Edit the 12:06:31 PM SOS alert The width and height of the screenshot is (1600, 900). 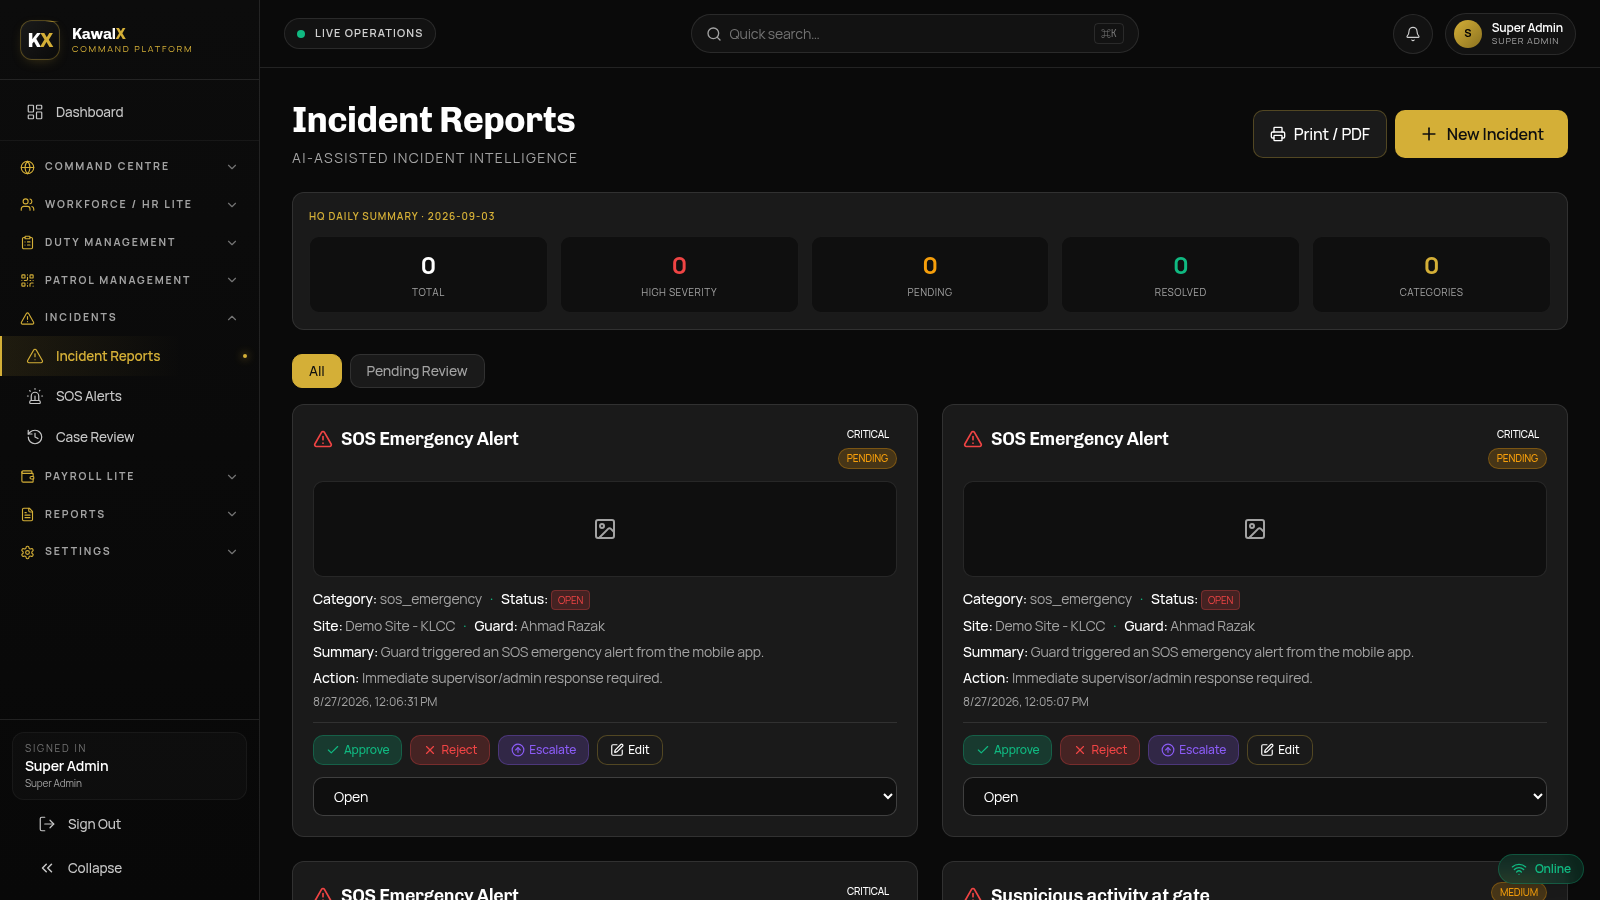[630, 750]
